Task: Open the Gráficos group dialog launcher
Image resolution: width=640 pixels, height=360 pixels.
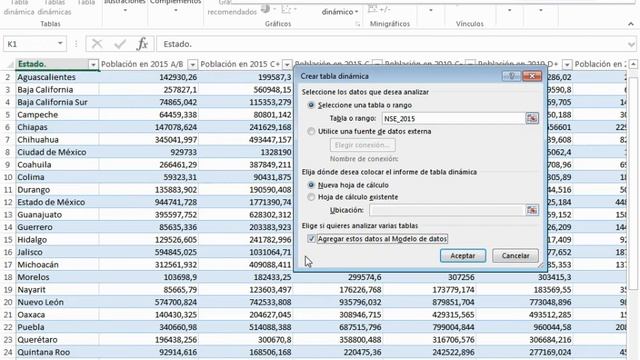Action: pos(358,24)
